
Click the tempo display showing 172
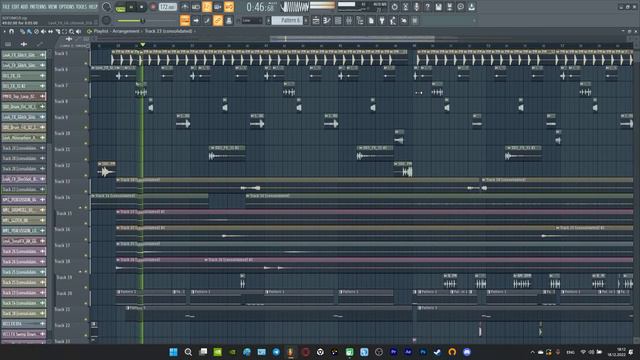(x=168, y=7)
